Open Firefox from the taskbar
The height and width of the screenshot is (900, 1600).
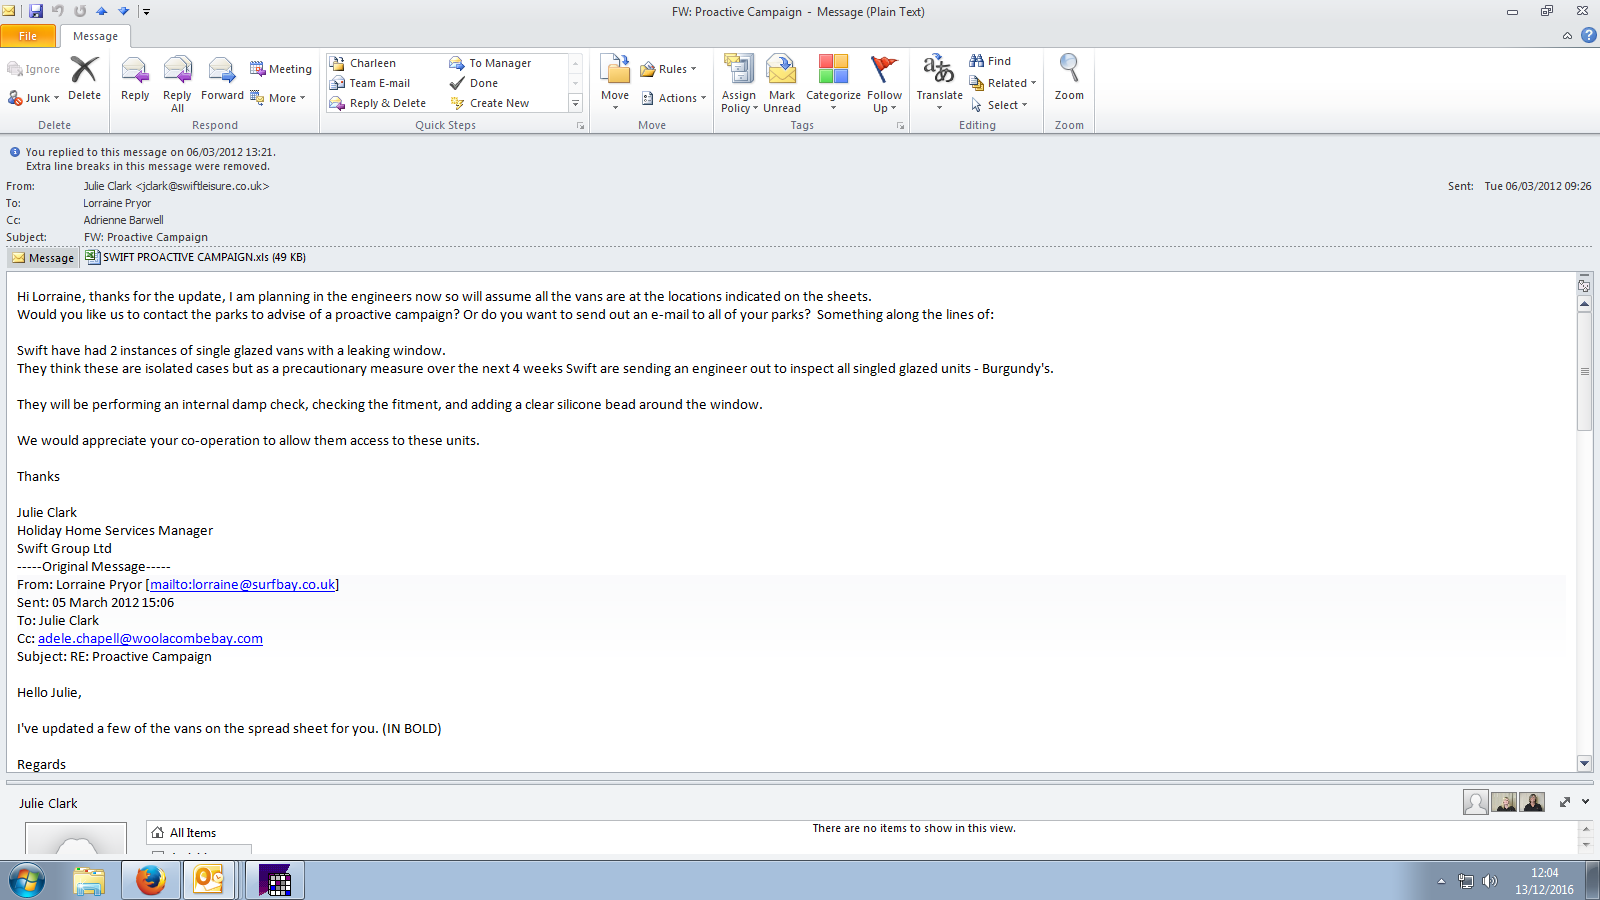(x=150, y=880)
